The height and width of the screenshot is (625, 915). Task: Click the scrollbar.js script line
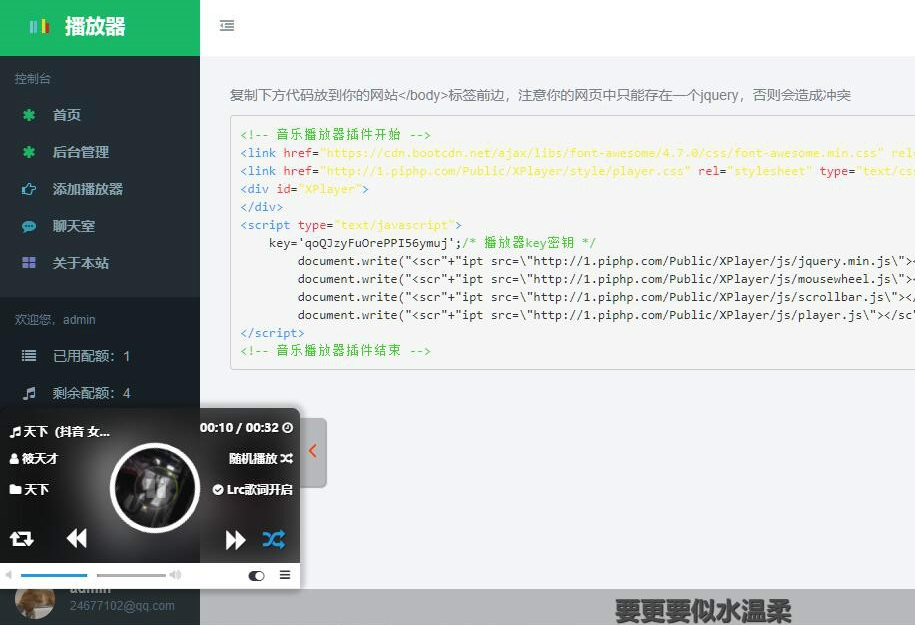coord(606,297)
